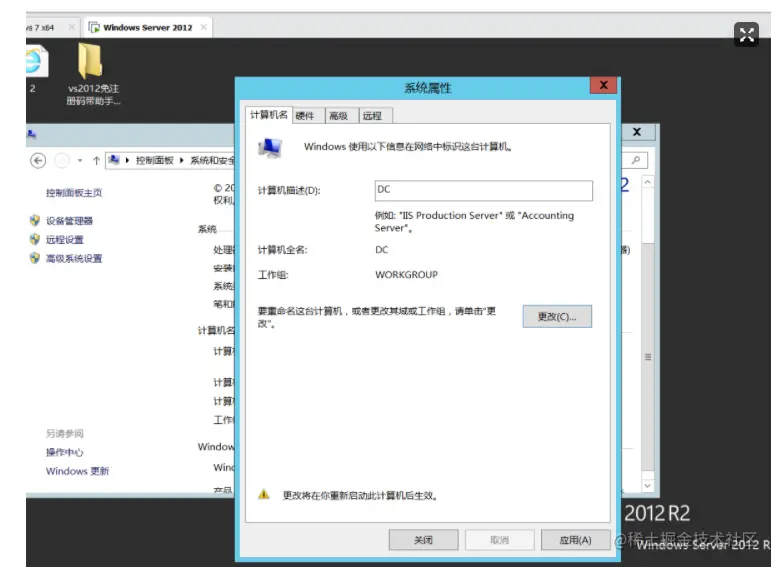
Task: Click the computer icon in System Properties
Action: click(270, 147)
